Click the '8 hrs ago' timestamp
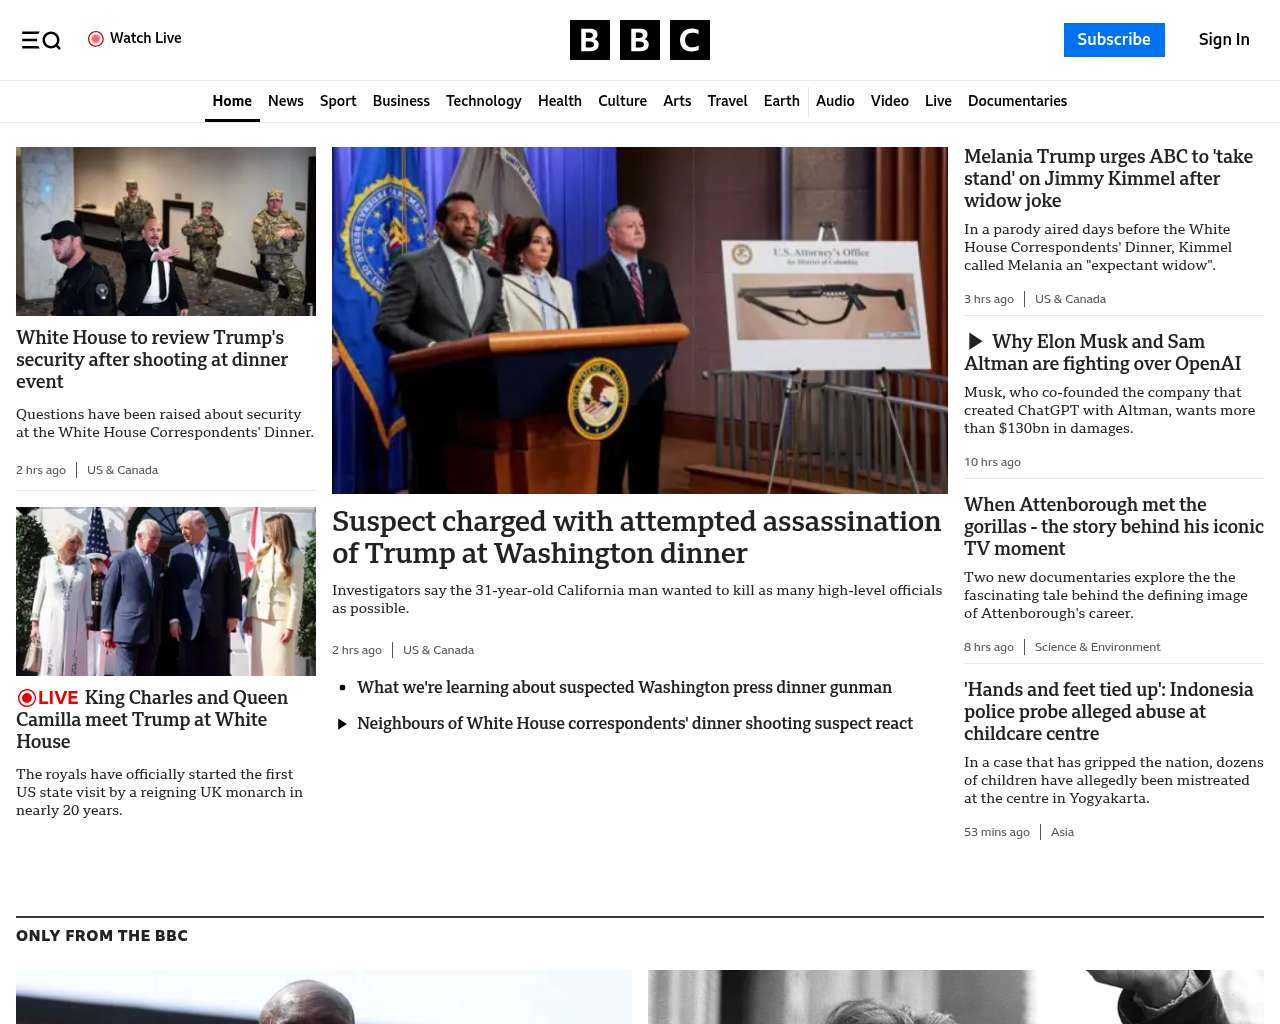 tap(989, 647)
